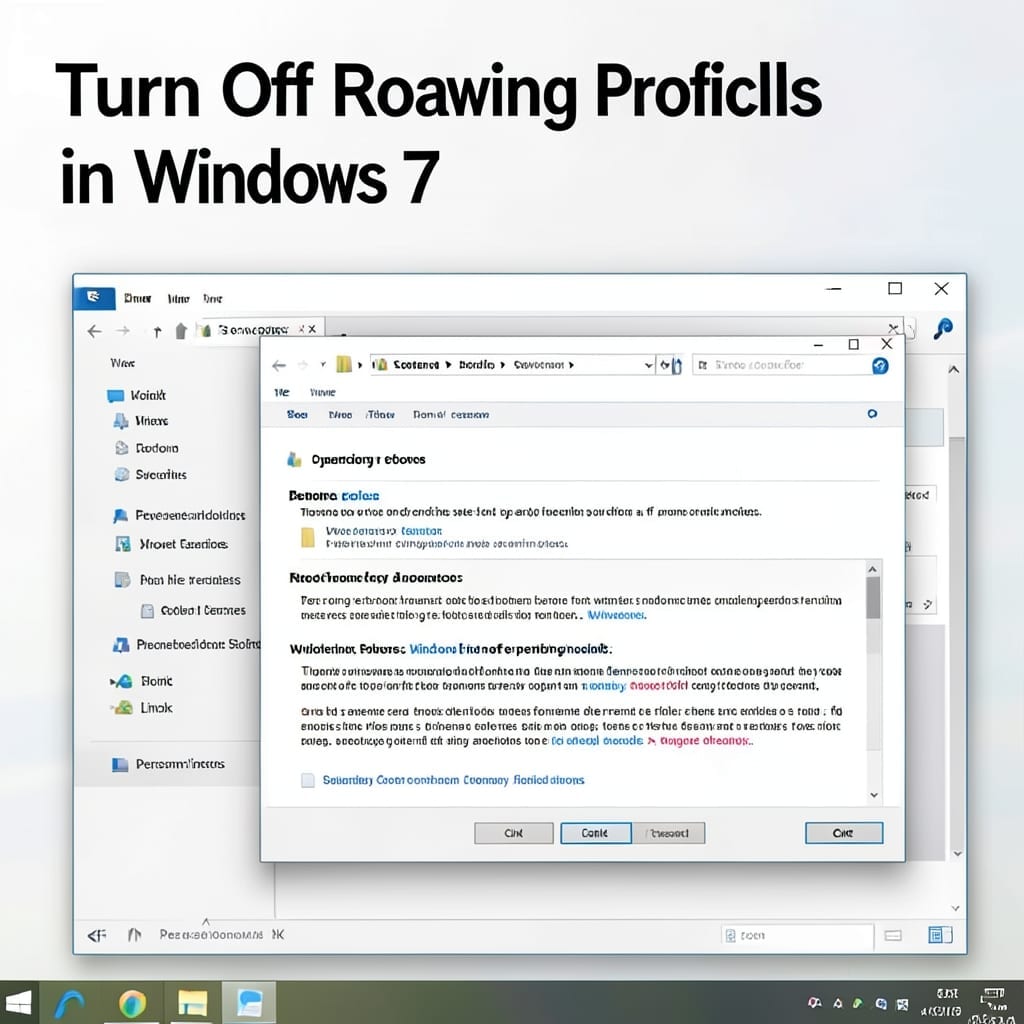
Task: Tick the checkbox at the bottom of the dialog
Action: click(x=308, y=780)
